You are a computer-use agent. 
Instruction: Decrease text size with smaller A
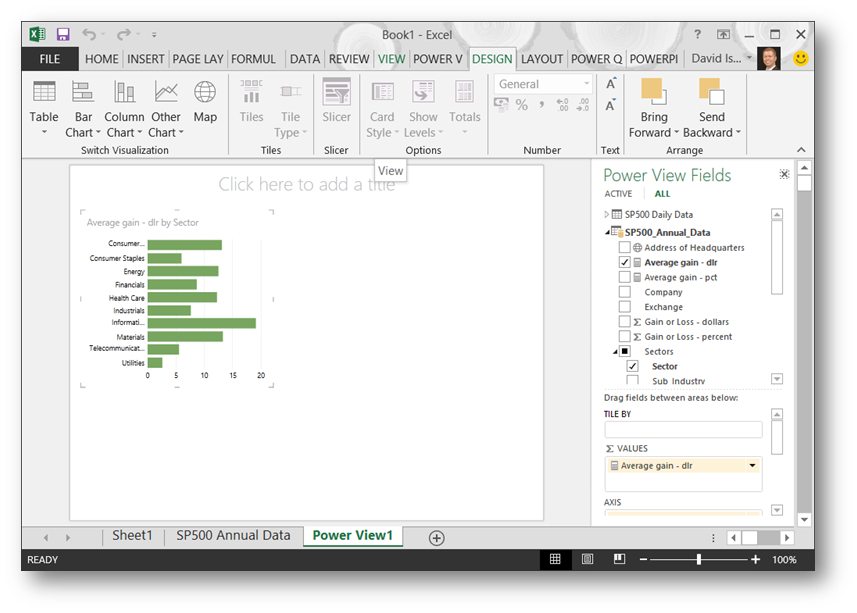(x=611, y=105)
